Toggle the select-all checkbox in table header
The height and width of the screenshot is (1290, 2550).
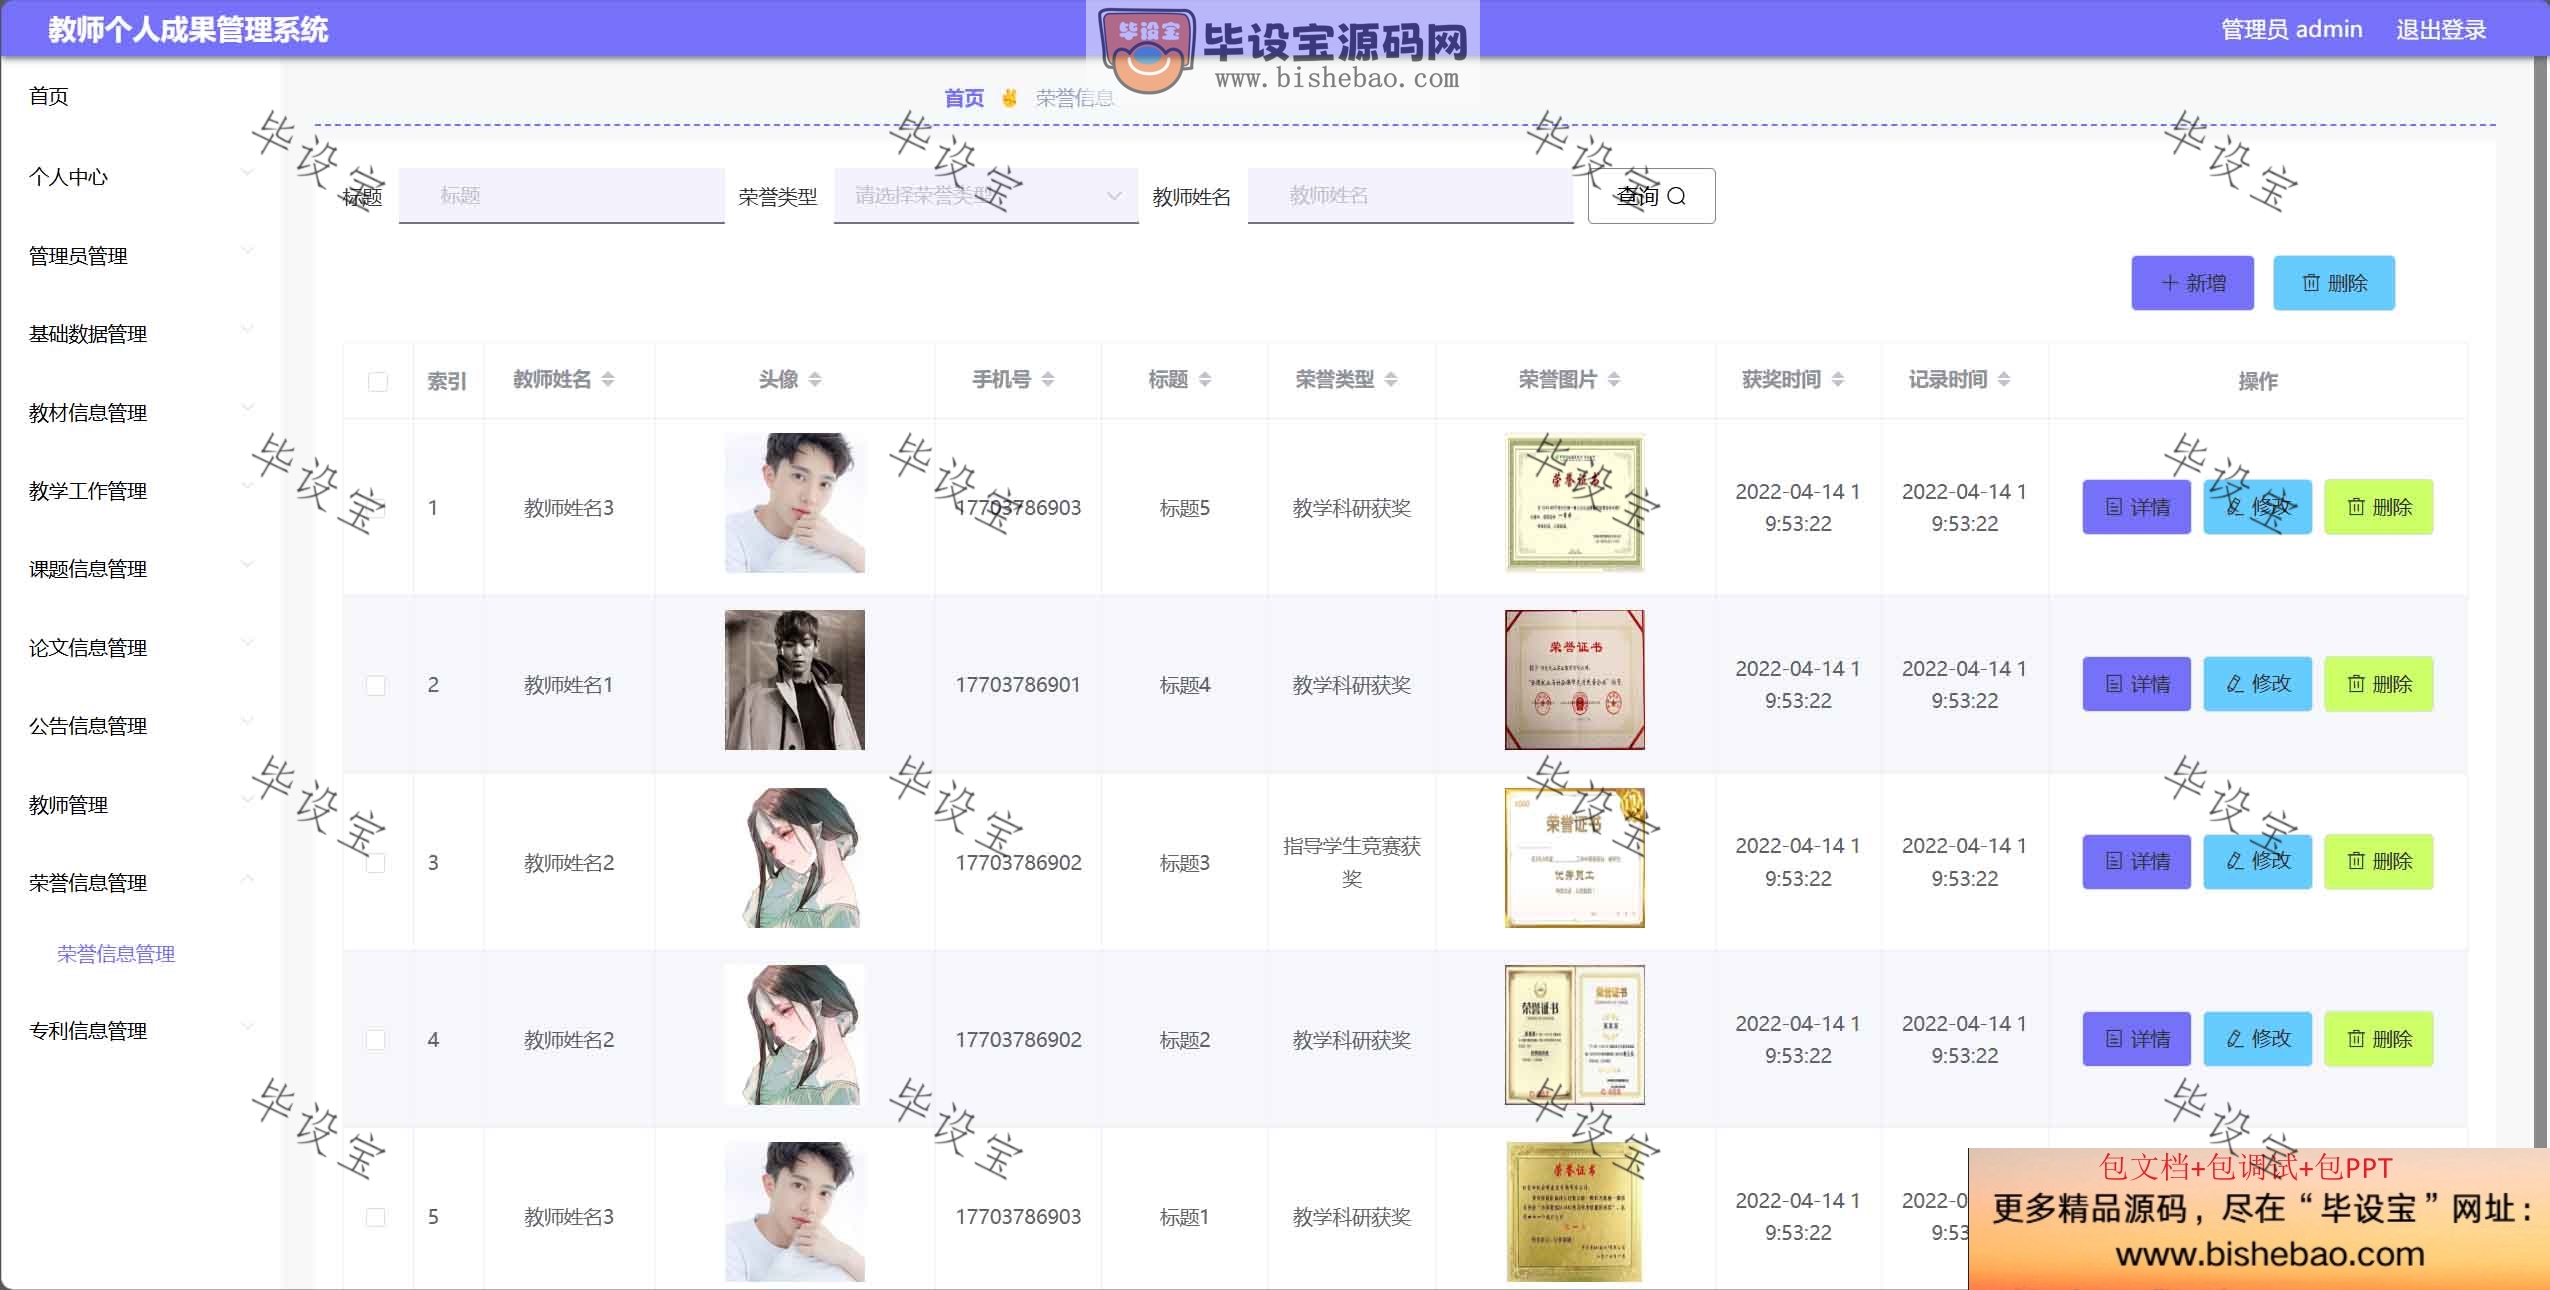(378, 381)
